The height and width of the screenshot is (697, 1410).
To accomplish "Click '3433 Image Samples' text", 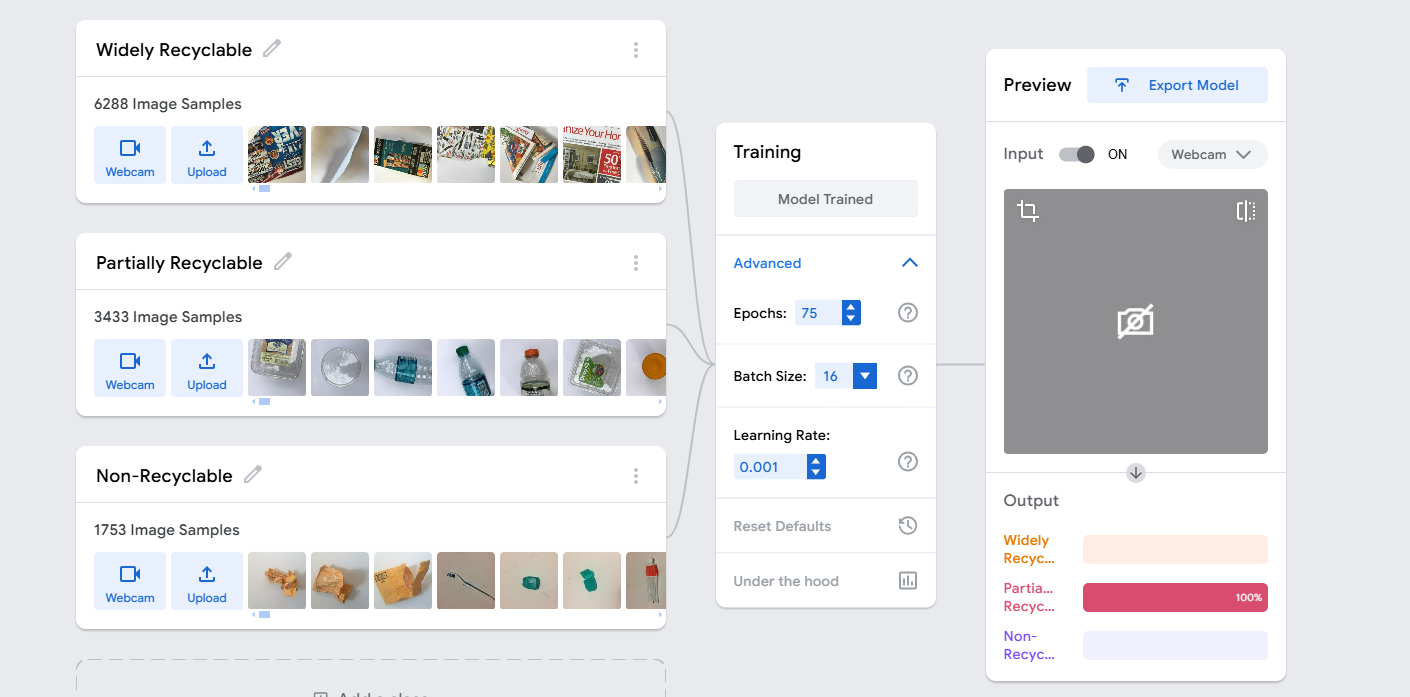I will point(168,317).
